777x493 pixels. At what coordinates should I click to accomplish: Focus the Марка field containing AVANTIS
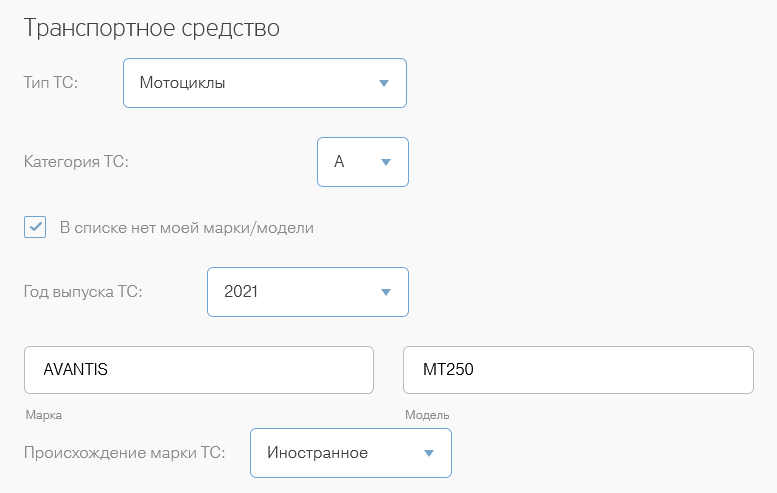[198, 370]
